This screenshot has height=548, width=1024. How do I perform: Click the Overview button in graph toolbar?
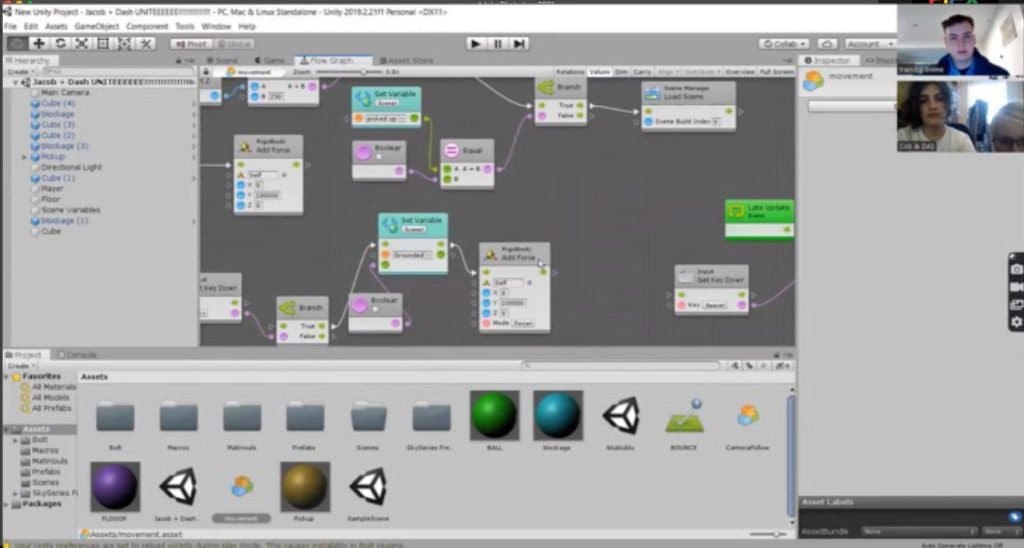pos(739,72)
